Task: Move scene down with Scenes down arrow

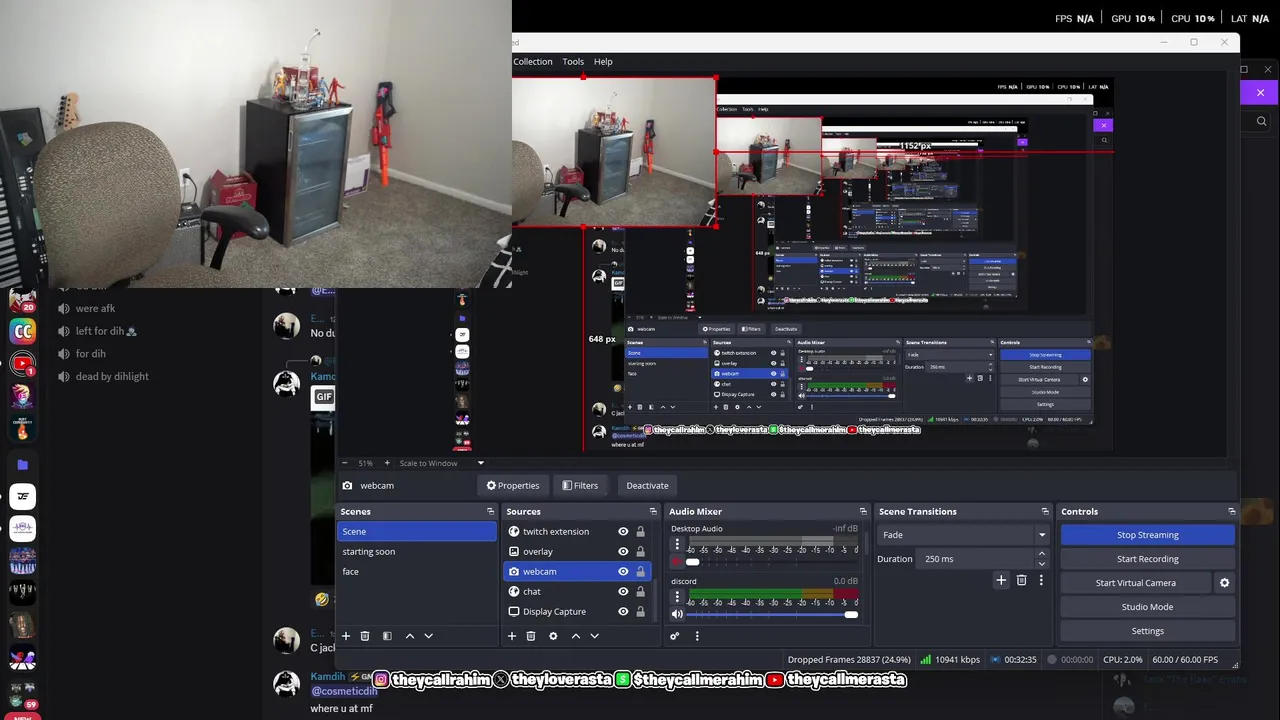Action: (429, 636)
